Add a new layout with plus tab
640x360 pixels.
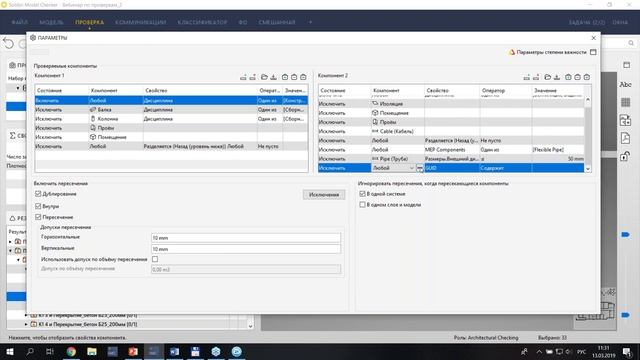point(310,22)
